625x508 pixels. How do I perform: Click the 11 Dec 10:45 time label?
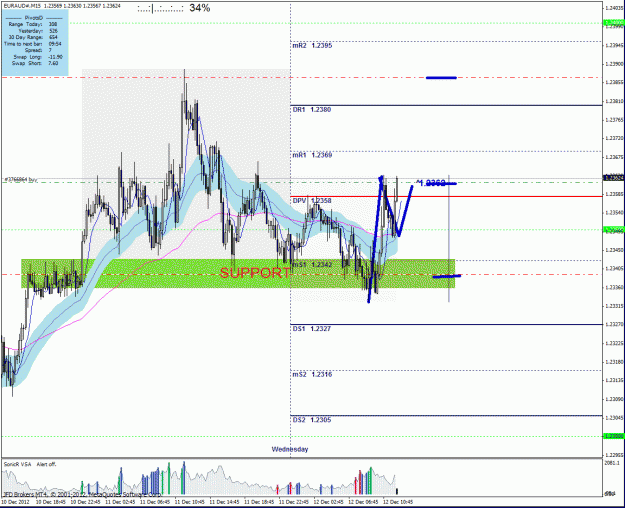coord(189,502)
